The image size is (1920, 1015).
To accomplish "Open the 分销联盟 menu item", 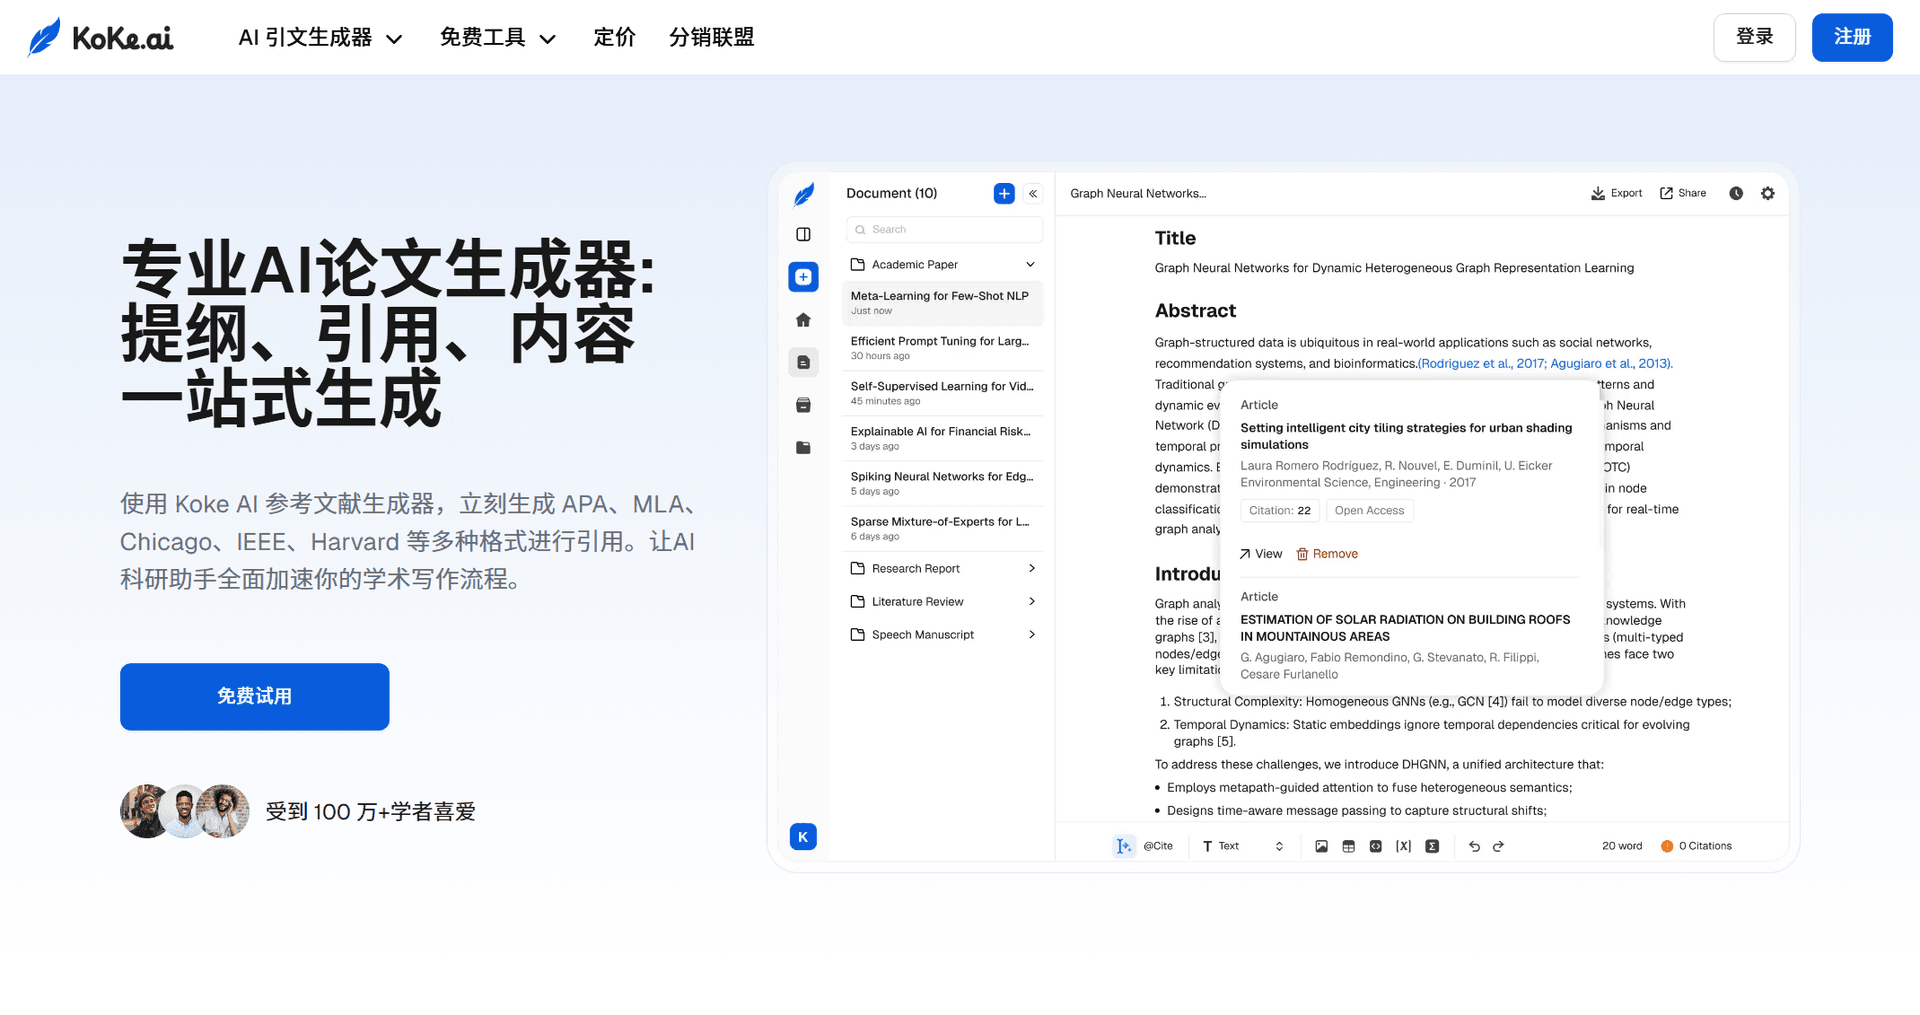I will [x=711, y=38].
